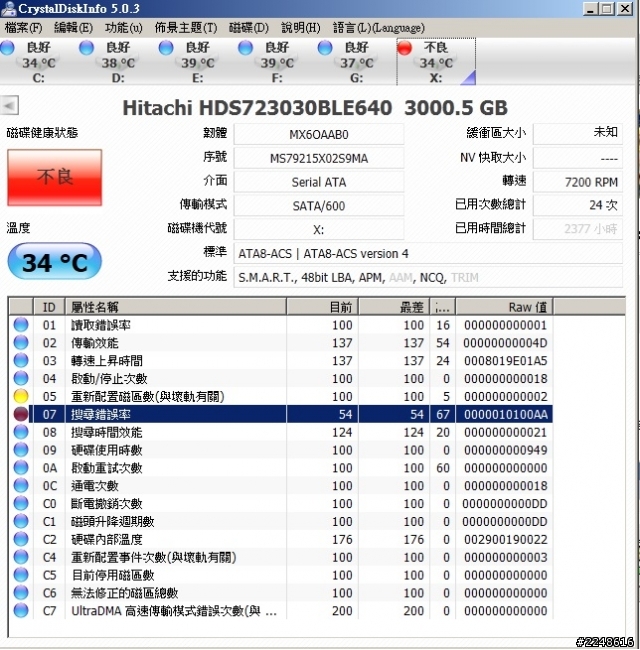Click status orb of row C1 磁頭升降週期數
640x650 pixels.
click(x=21, y=521)
